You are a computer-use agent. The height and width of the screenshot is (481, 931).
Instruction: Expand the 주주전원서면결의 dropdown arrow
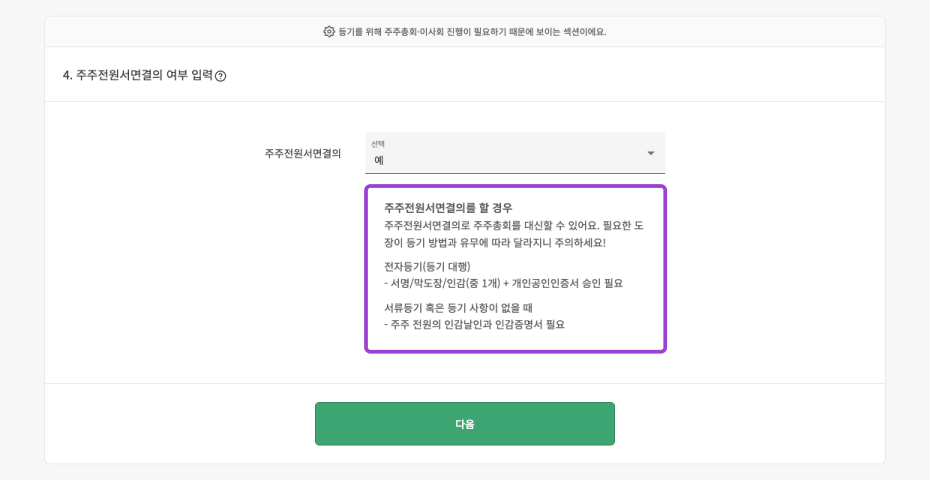pos(650,153)
